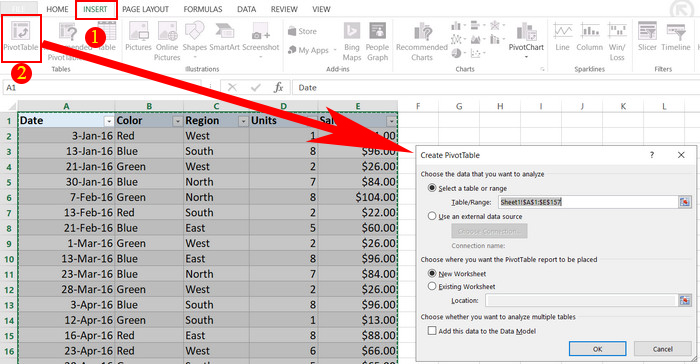Image resolution: width=700 pixels, height=364 pixels.
Task: Click the East cell in row 8
Action: 216,228
